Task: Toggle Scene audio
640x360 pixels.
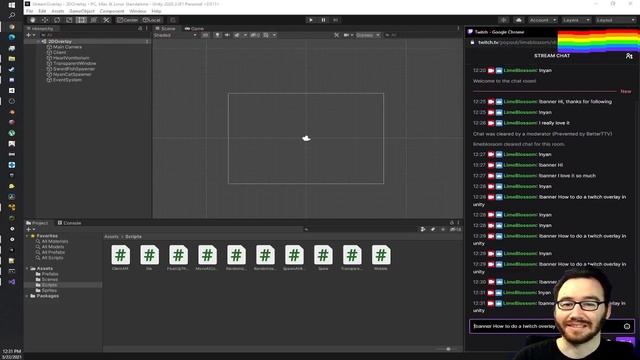Action: [227, 35]
